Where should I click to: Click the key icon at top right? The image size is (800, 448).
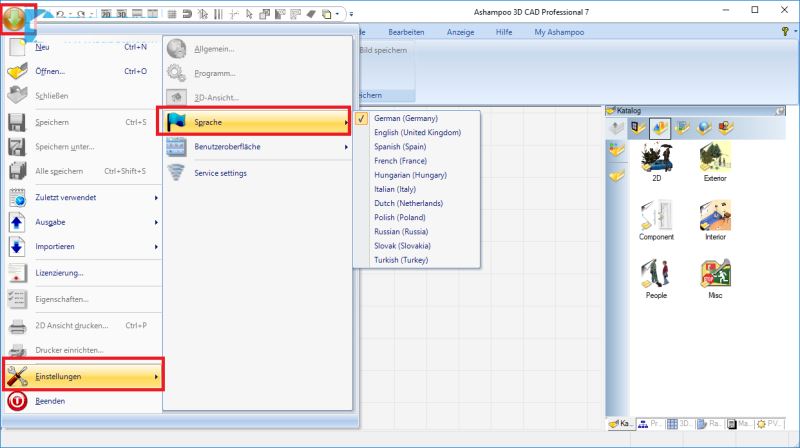point(785,32)
